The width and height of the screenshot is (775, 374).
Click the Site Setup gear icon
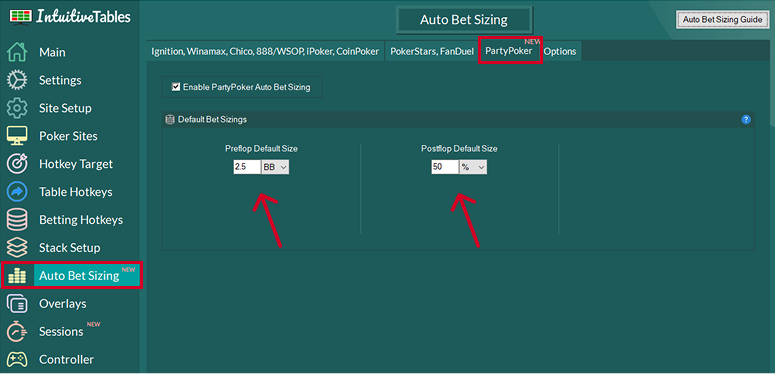(17, 108)
